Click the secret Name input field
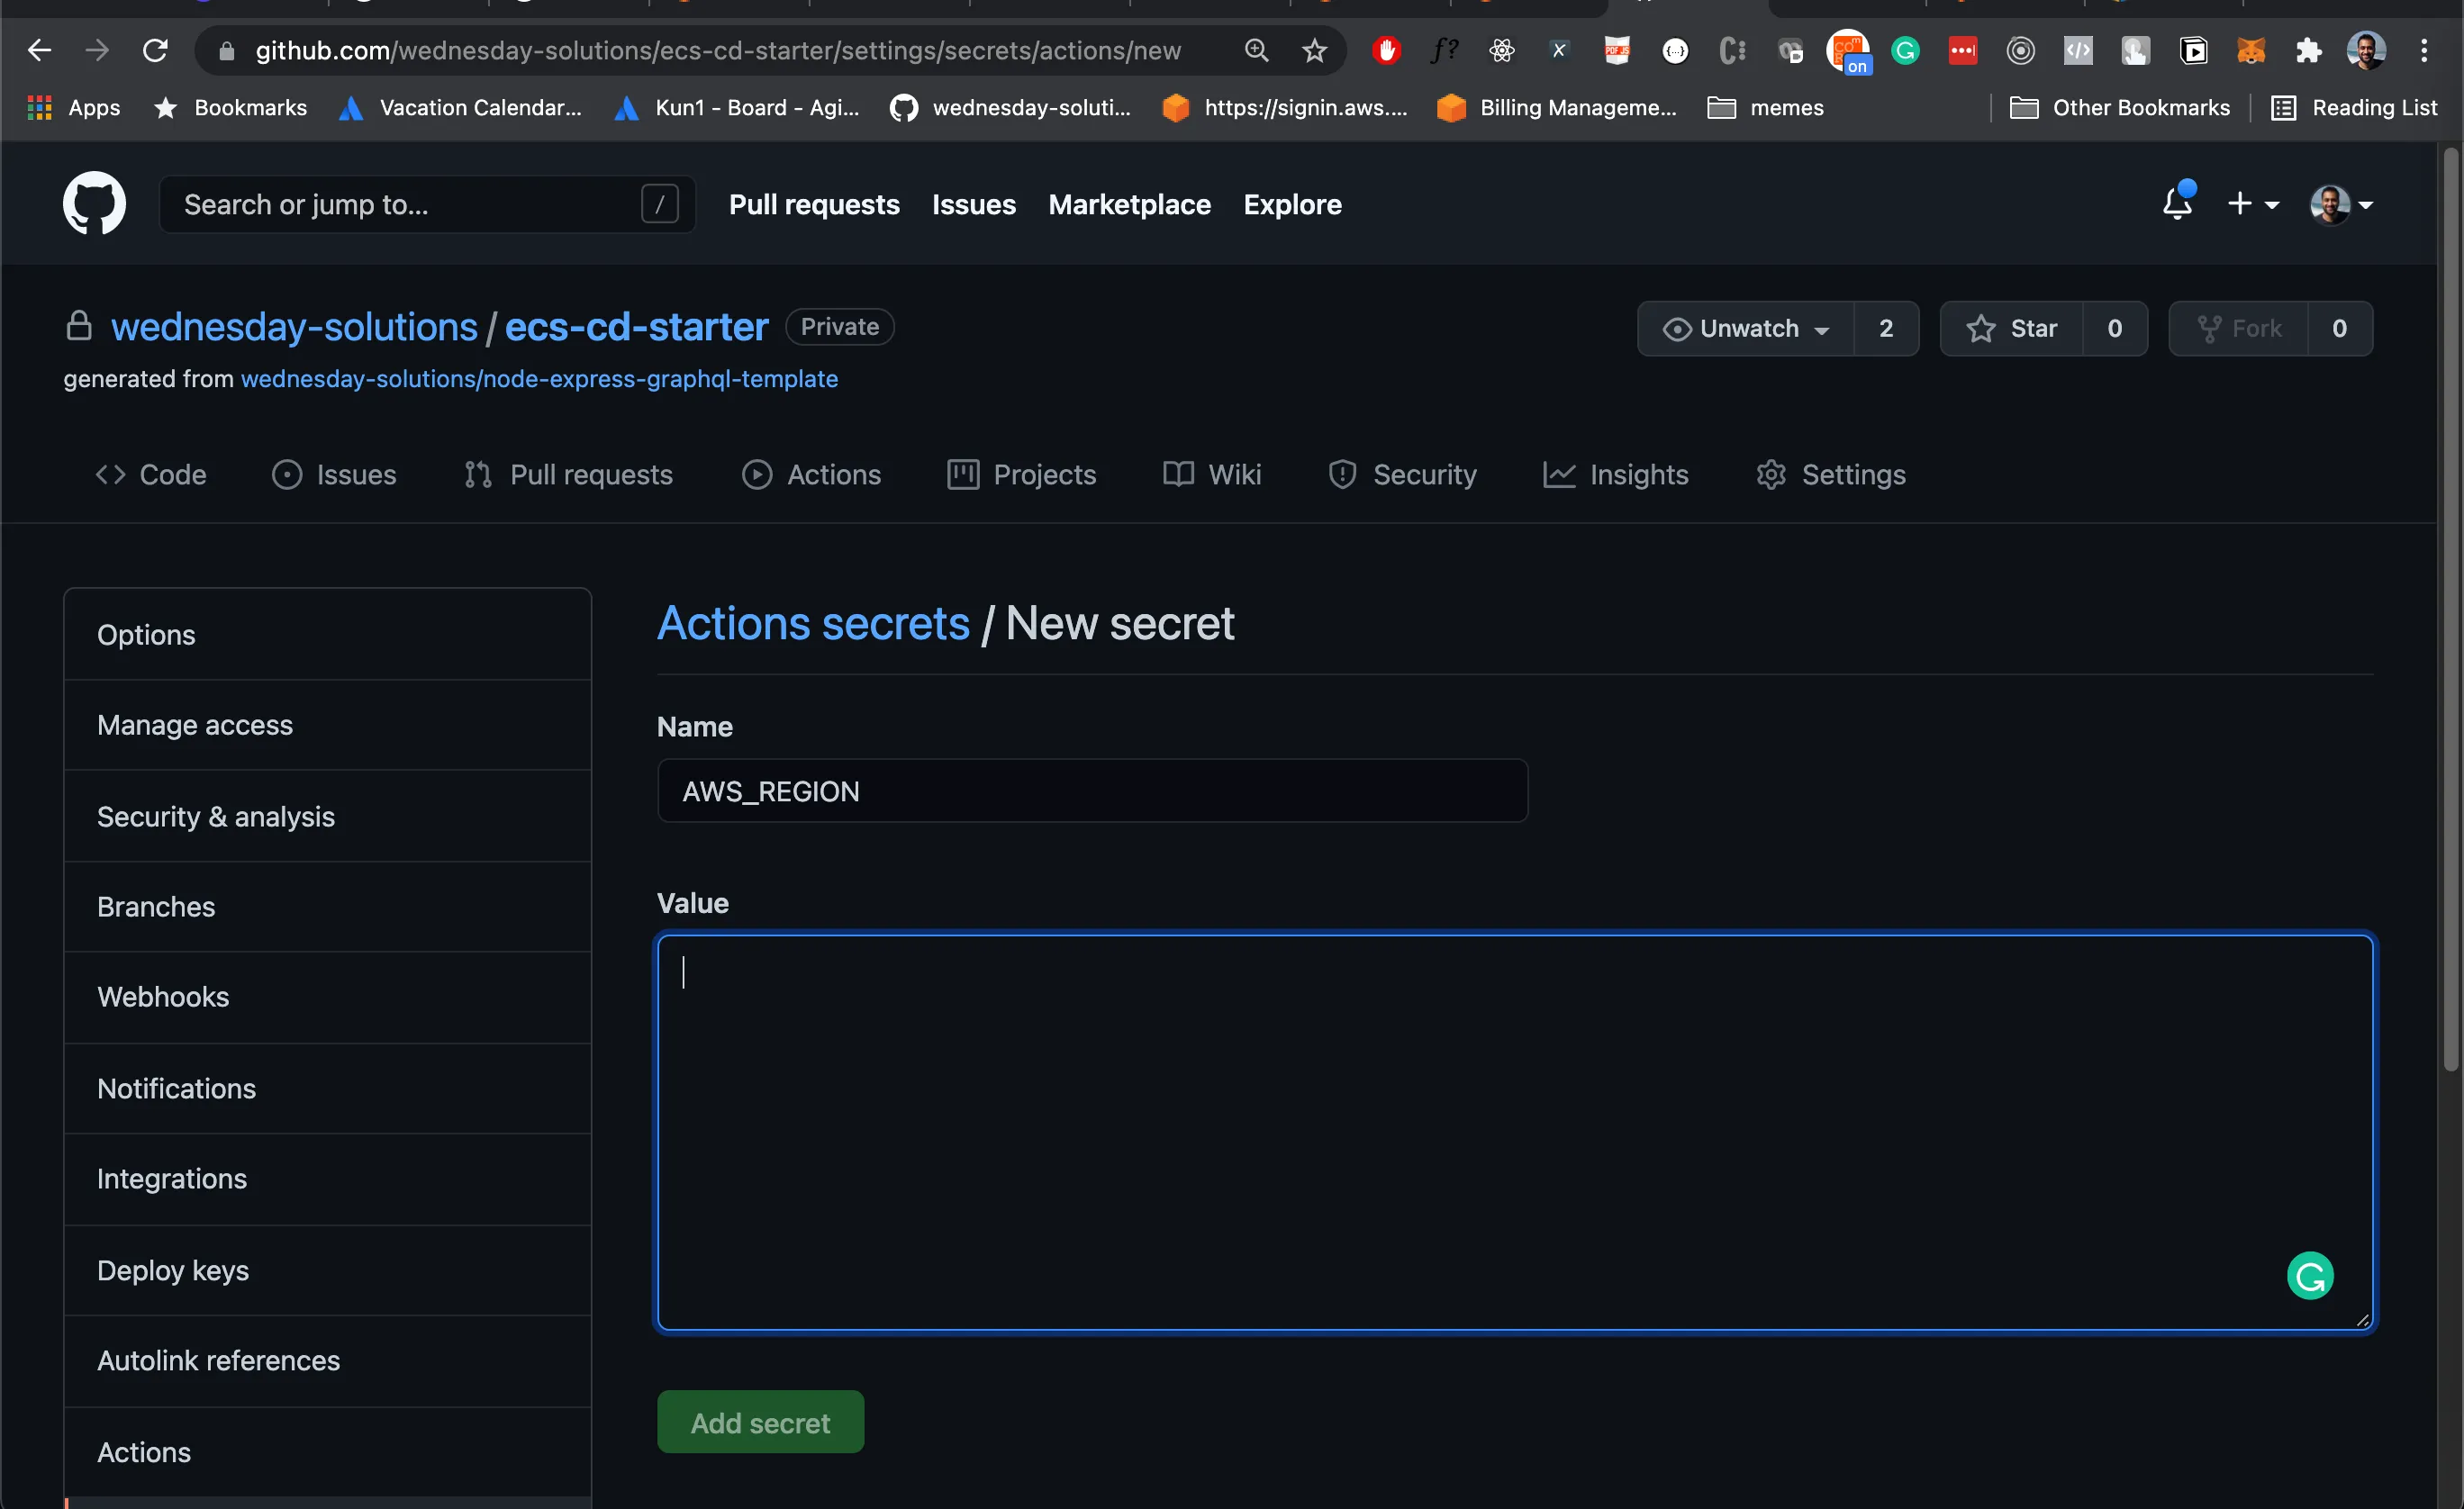 click(1092, 791)
